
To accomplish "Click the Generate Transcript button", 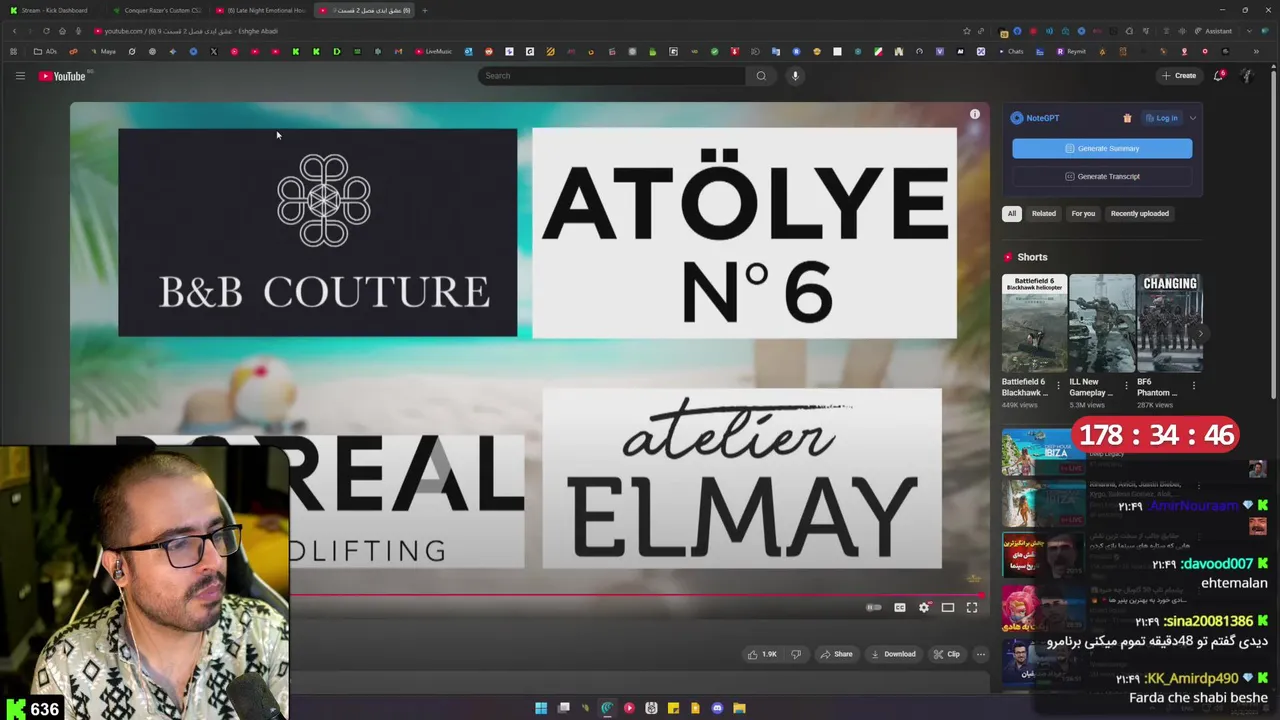I will click(x=1102, y=176).
